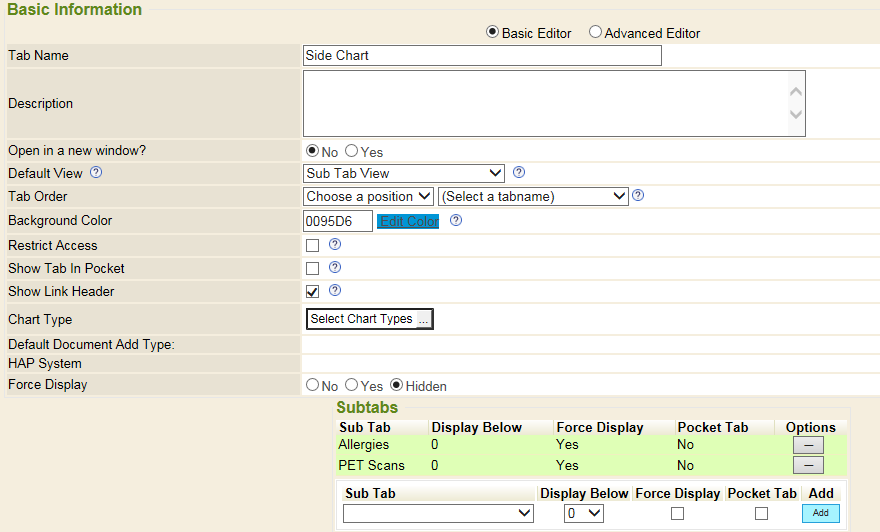The width and height of the screenshot is (880, 532).
Task: Click into the Tab Name text field
Action: [x=482, y=56]
